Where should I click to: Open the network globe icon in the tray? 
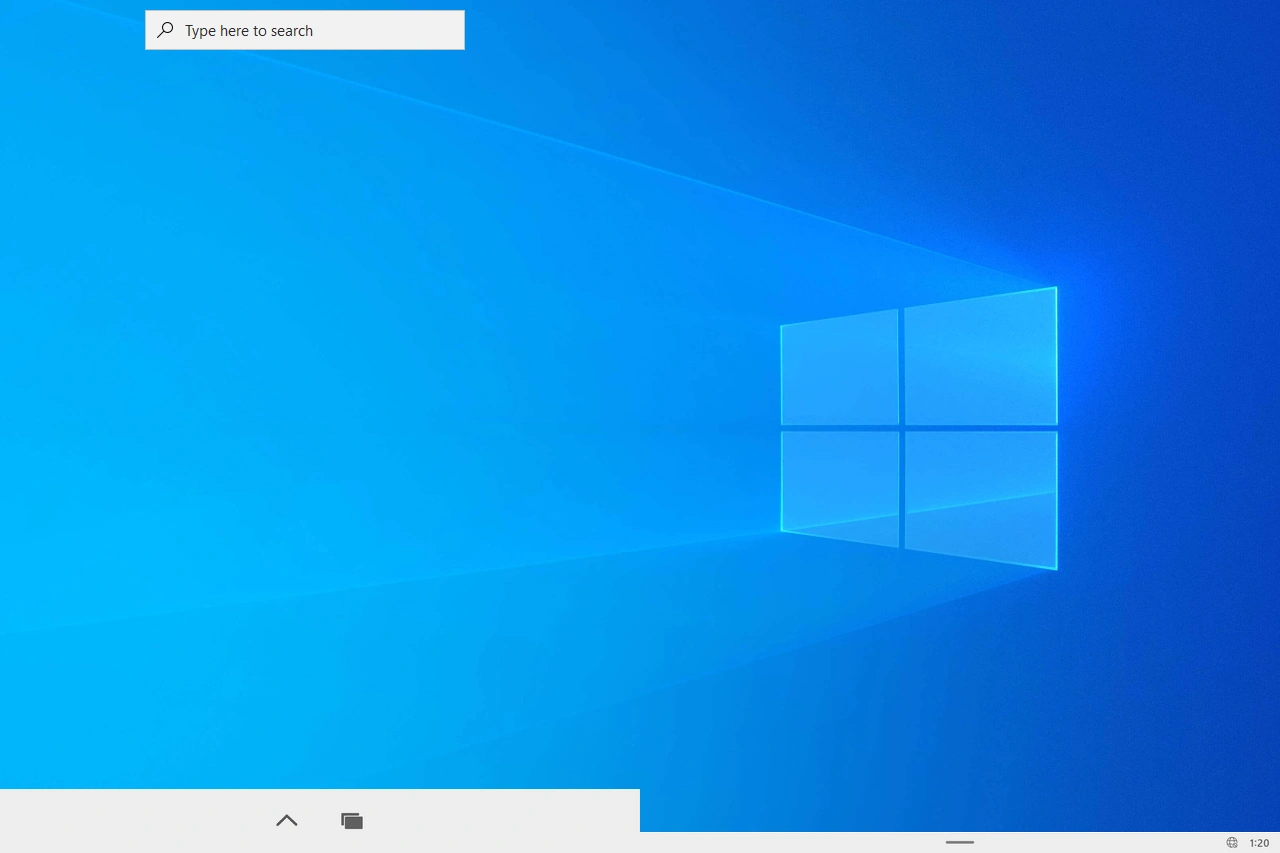tap(1232, 843)
